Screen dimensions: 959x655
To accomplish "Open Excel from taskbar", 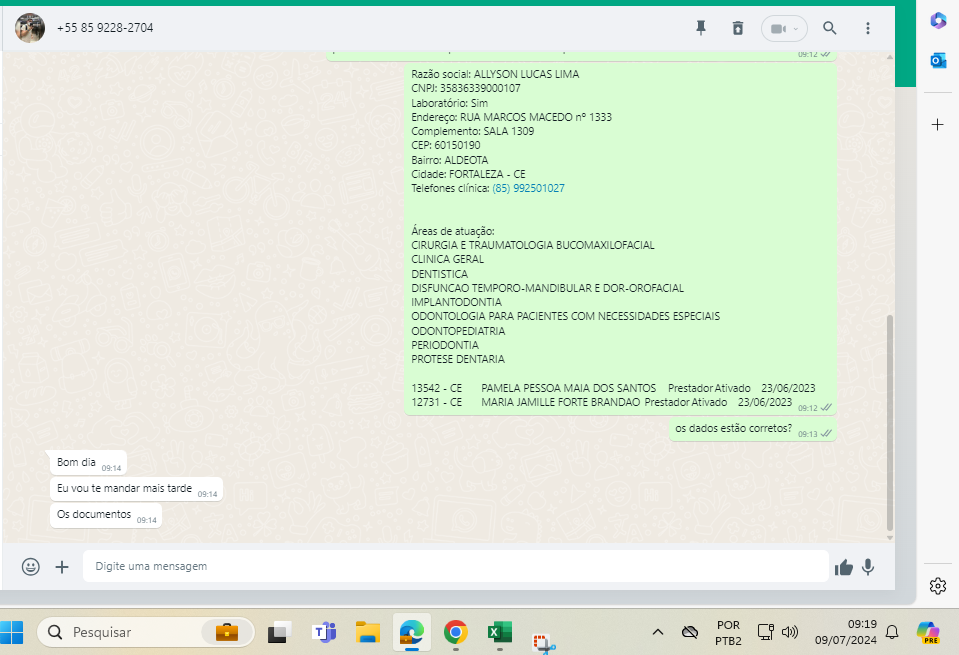I will (500, 632).
